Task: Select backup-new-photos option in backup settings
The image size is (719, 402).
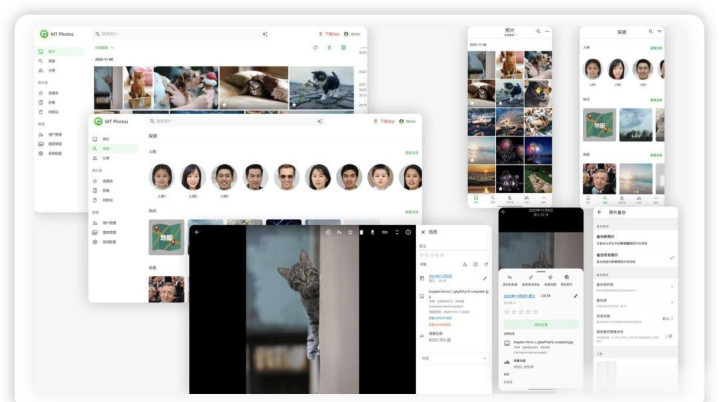Action: click(x=635, y=240)
